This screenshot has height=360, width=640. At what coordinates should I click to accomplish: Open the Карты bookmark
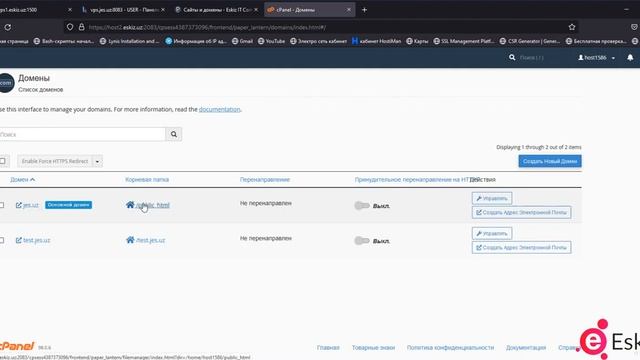click(417, 41)
